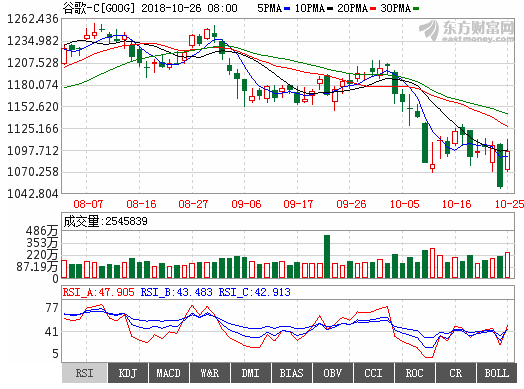
Task: Click the 1097.712 price axis label
Action: tap(33, 151)
